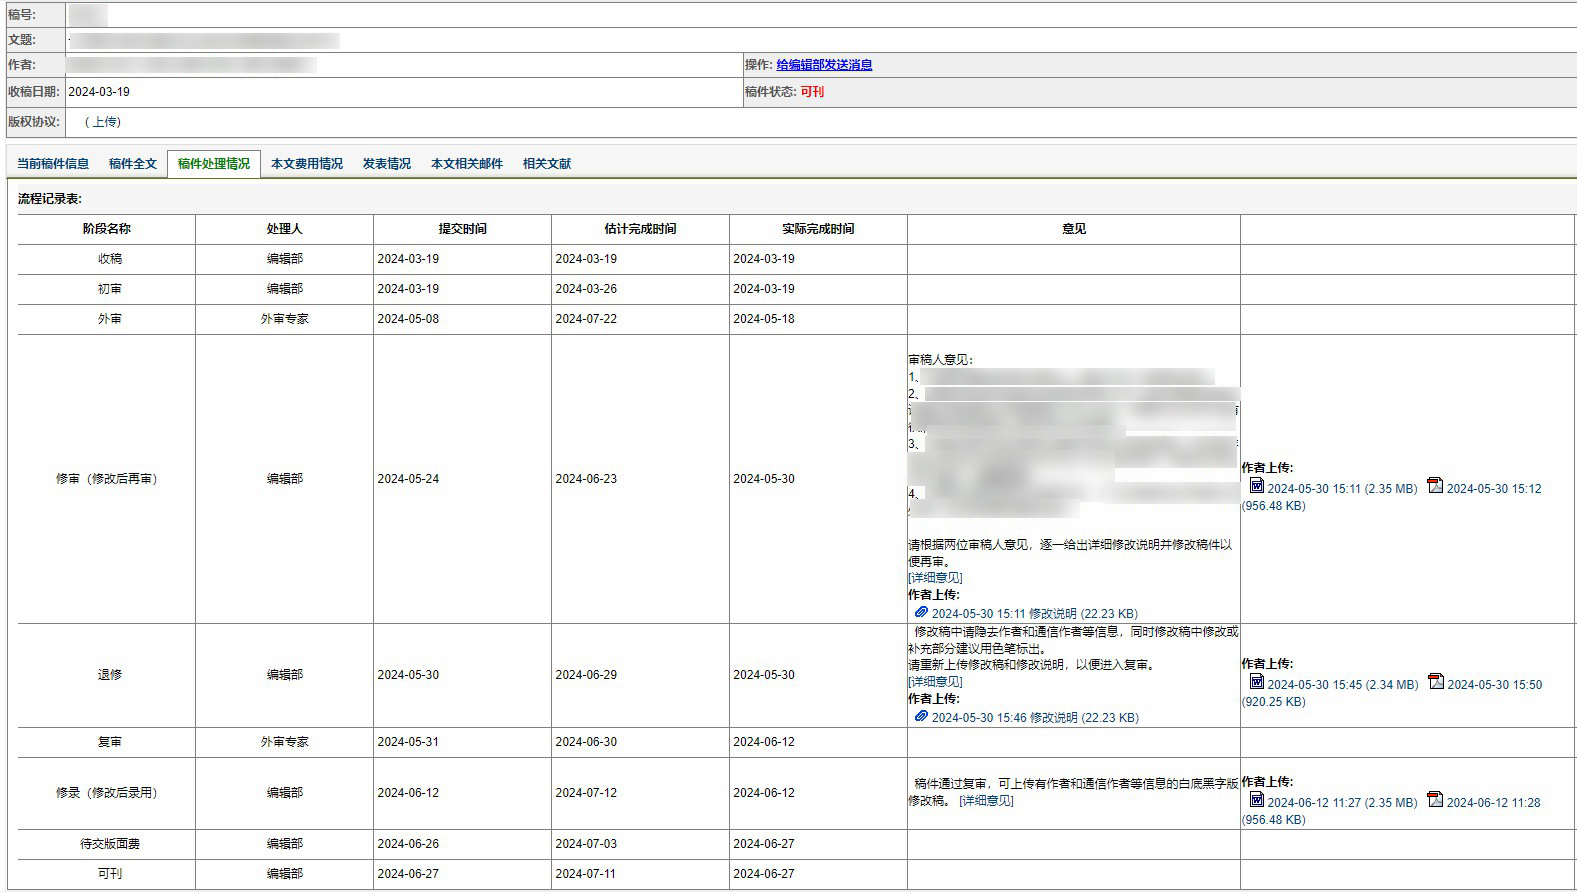
Task: Click PDF icon for 2024-06-12 11:28 upload
Action: 1435,800
